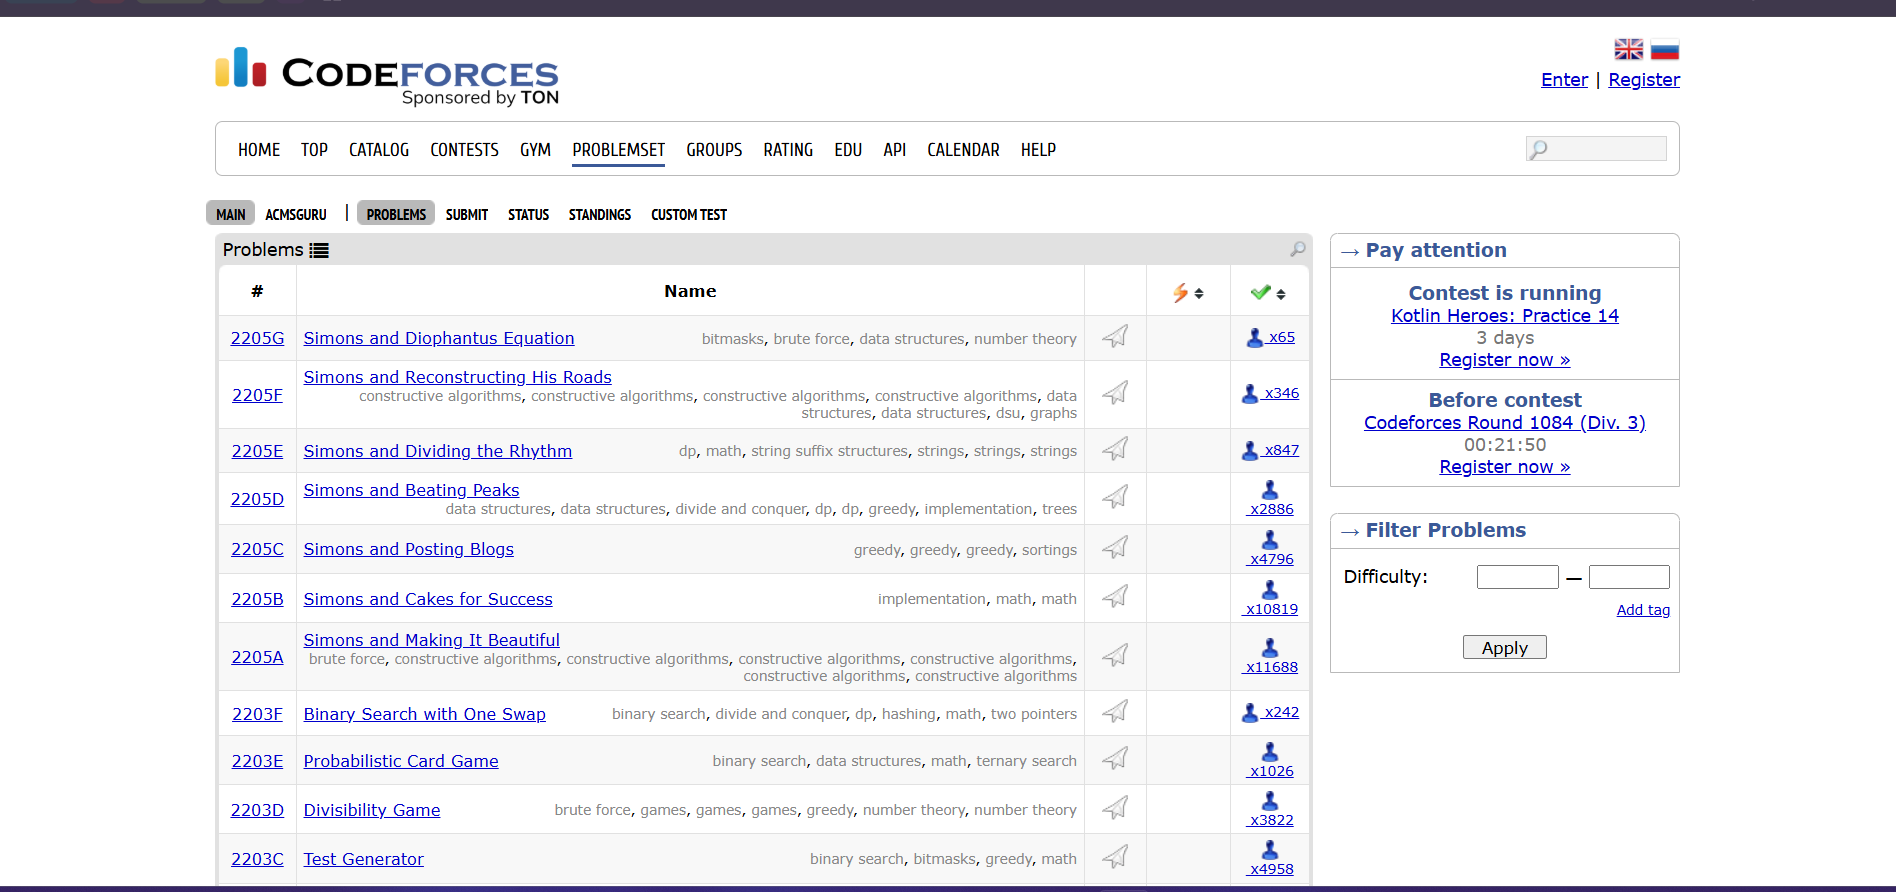Open the submit icon for Binary Search with One Swap
This screenshot has height=892, width=1896.
1115,712
